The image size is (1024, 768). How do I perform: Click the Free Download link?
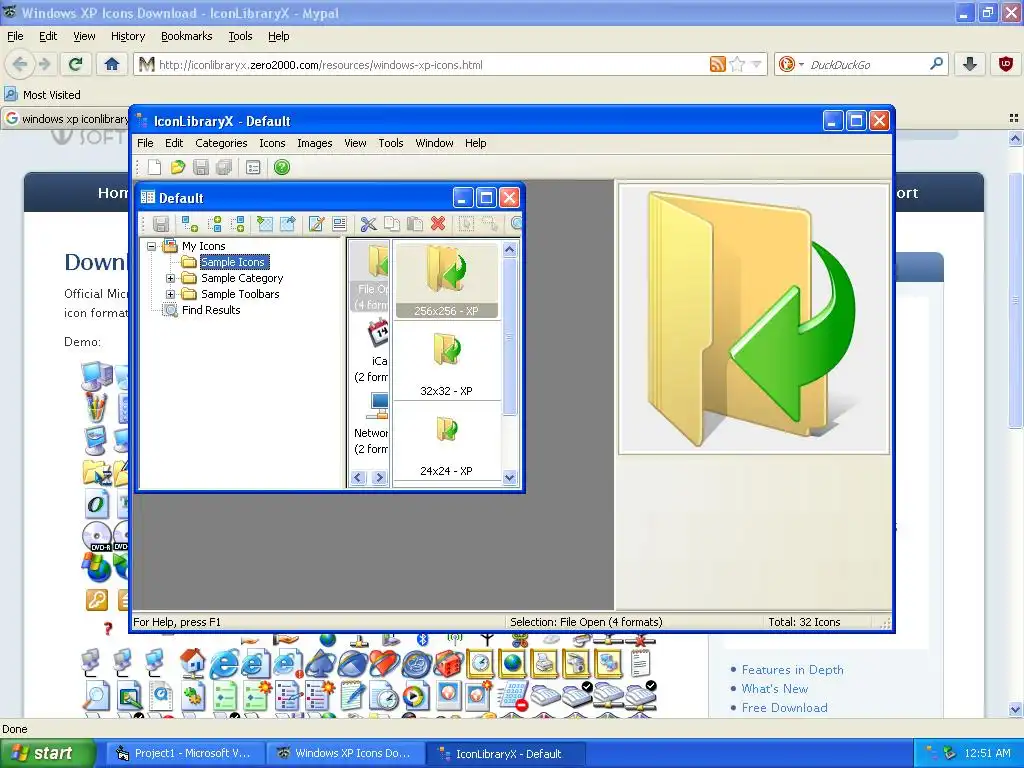coord(784,707)
